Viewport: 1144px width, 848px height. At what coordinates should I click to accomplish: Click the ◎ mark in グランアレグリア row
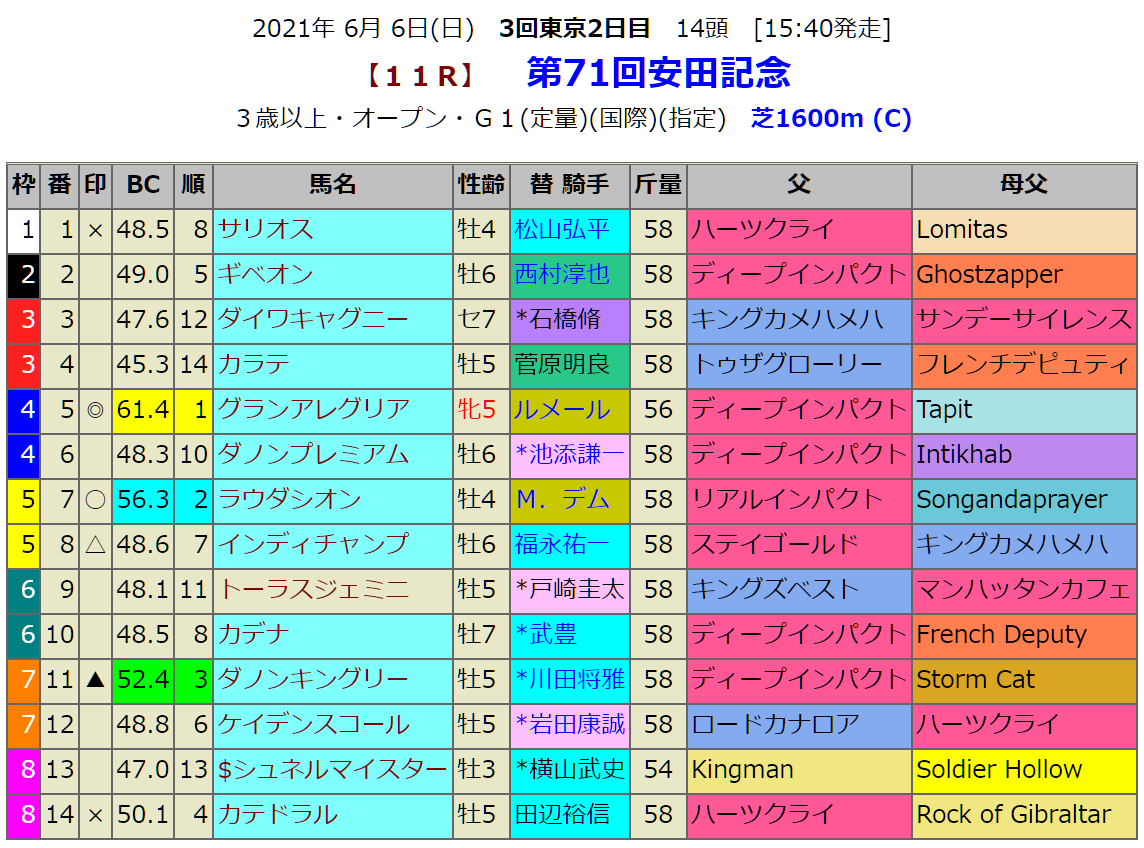[95, 410]
